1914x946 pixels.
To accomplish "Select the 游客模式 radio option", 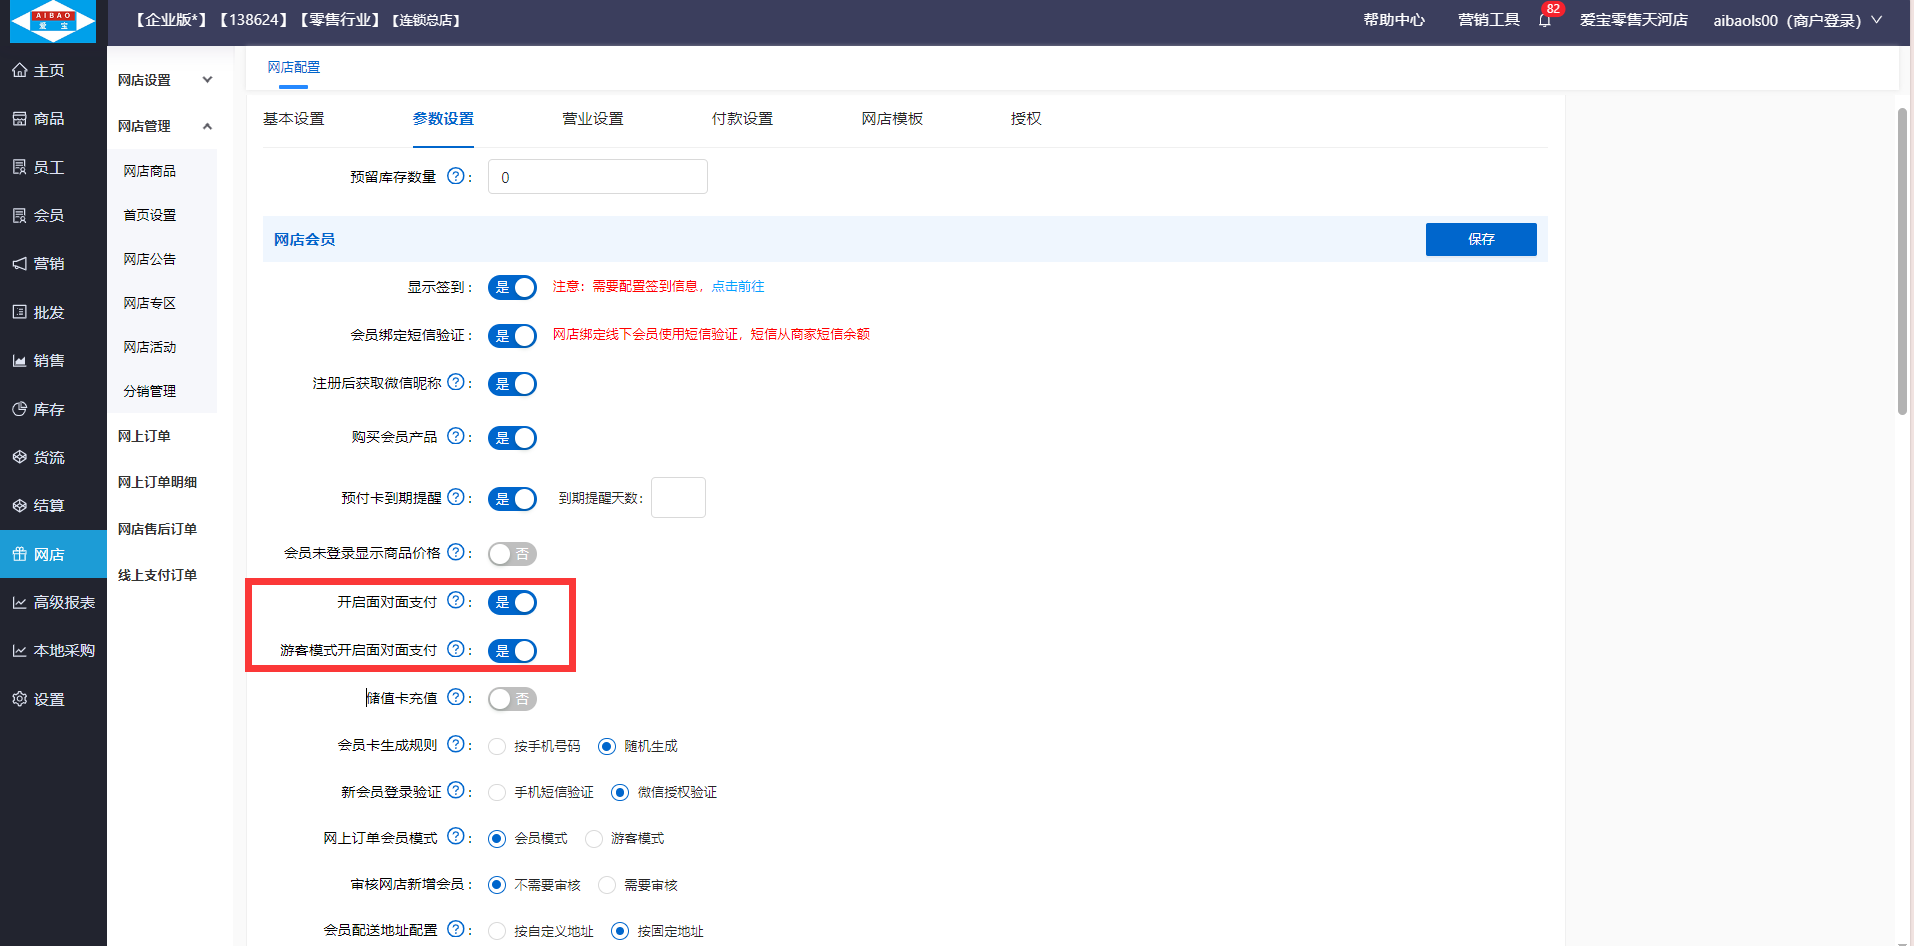I will click(x=595, y=838).
